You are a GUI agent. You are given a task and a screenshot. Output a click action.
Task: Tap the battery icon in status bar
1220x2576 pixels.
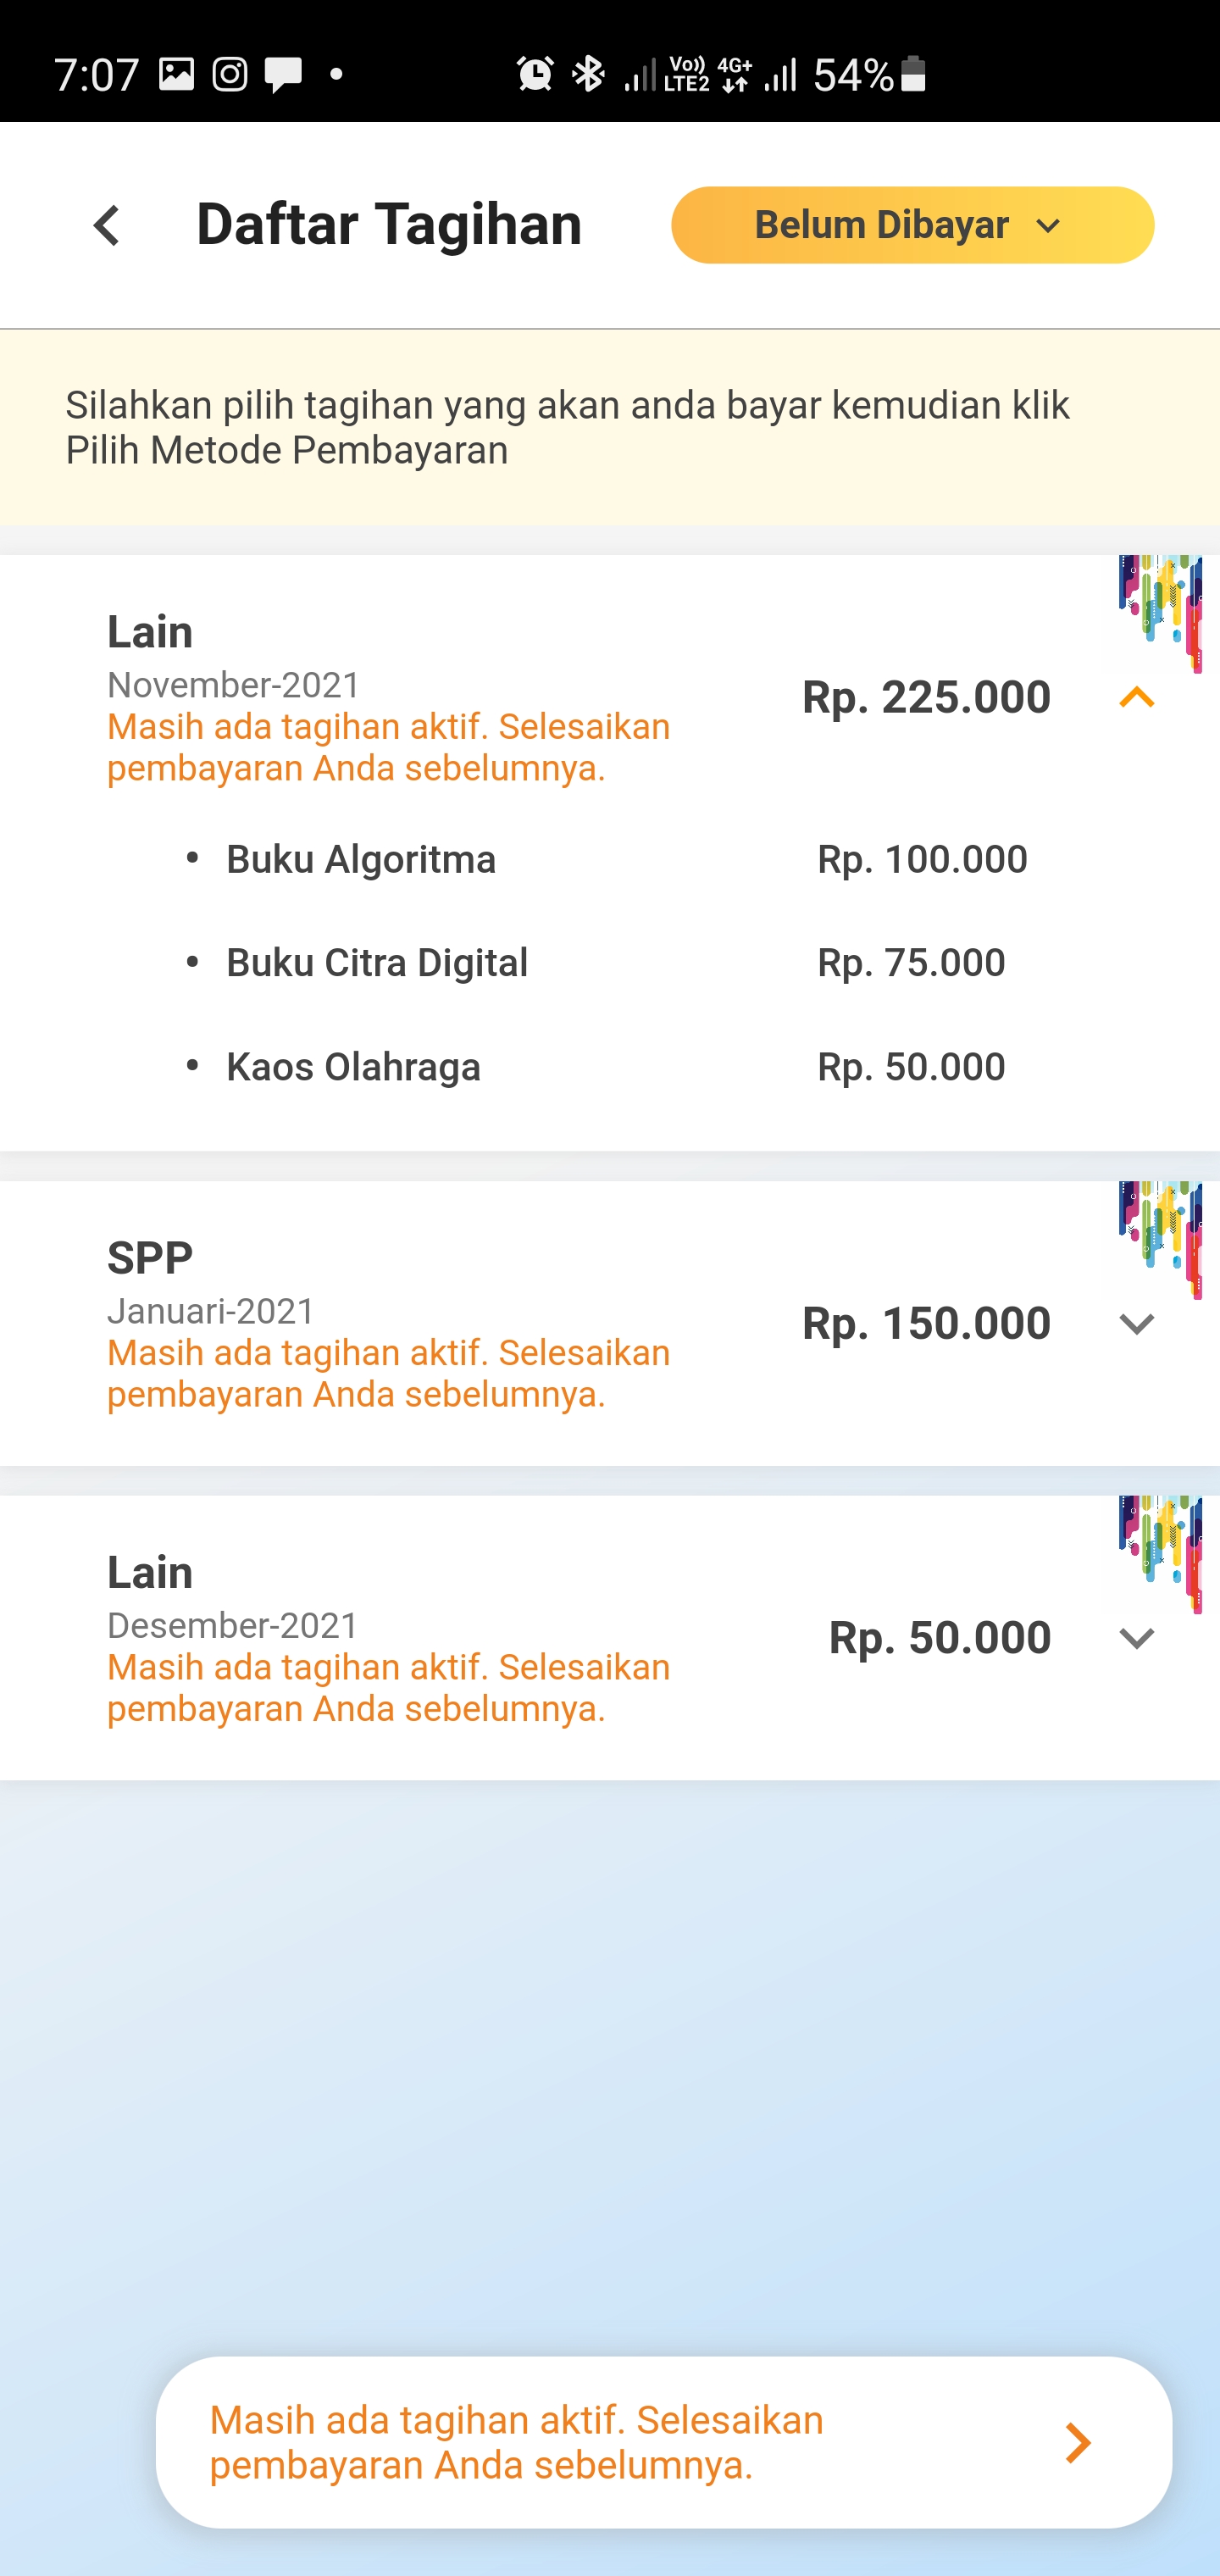[x=913, y=74]
